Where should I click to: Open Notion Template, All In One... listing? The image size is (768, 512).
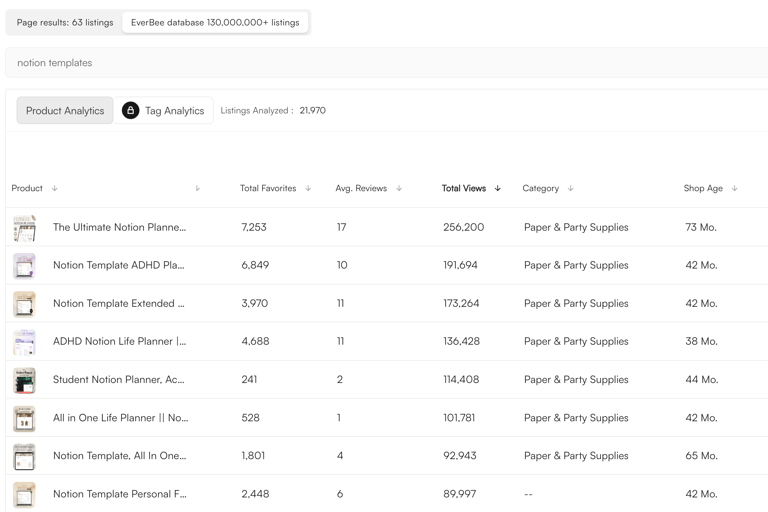pos(120,456)
